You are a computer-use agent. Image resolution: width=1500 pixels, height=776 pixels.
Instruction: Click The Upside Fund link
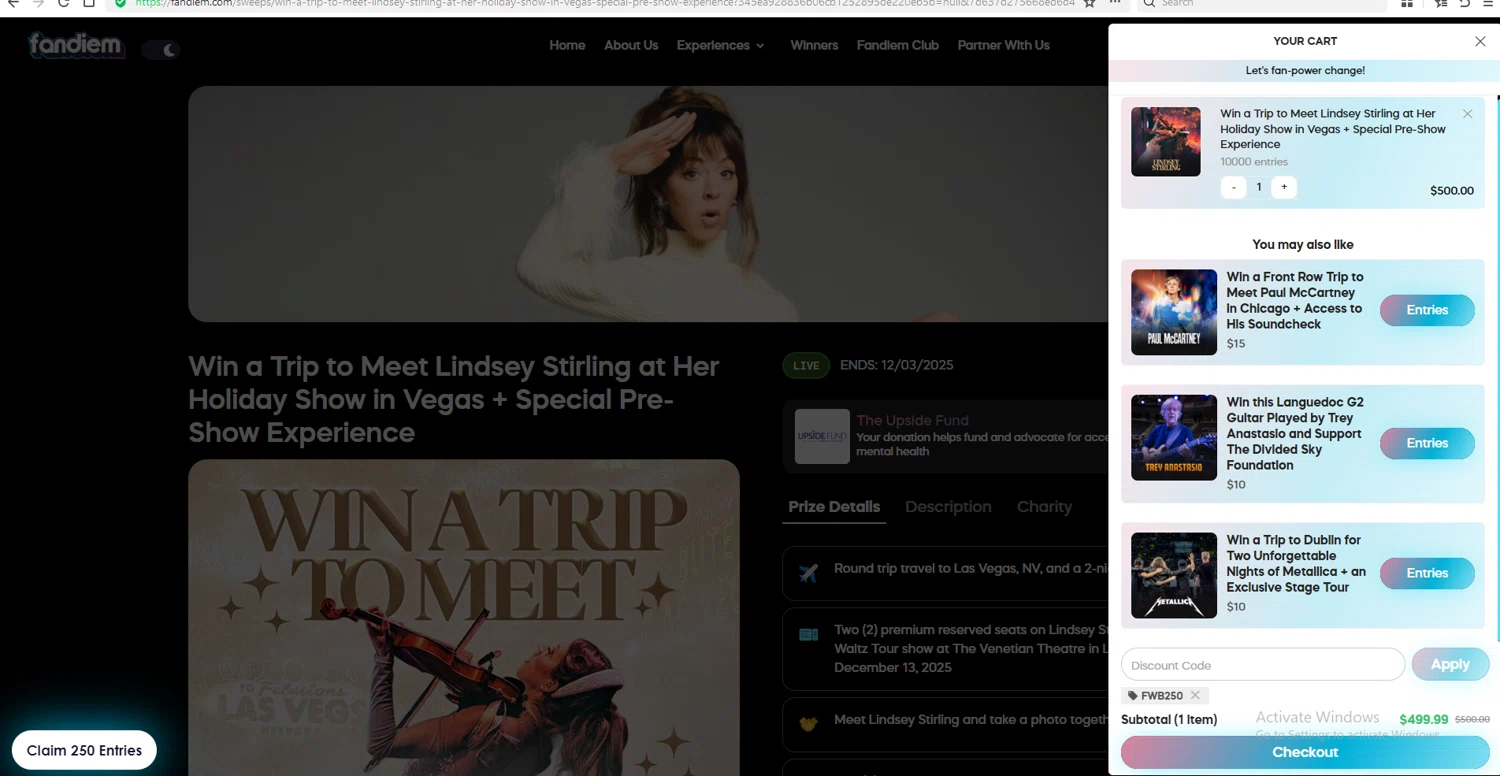pos(912,421)
